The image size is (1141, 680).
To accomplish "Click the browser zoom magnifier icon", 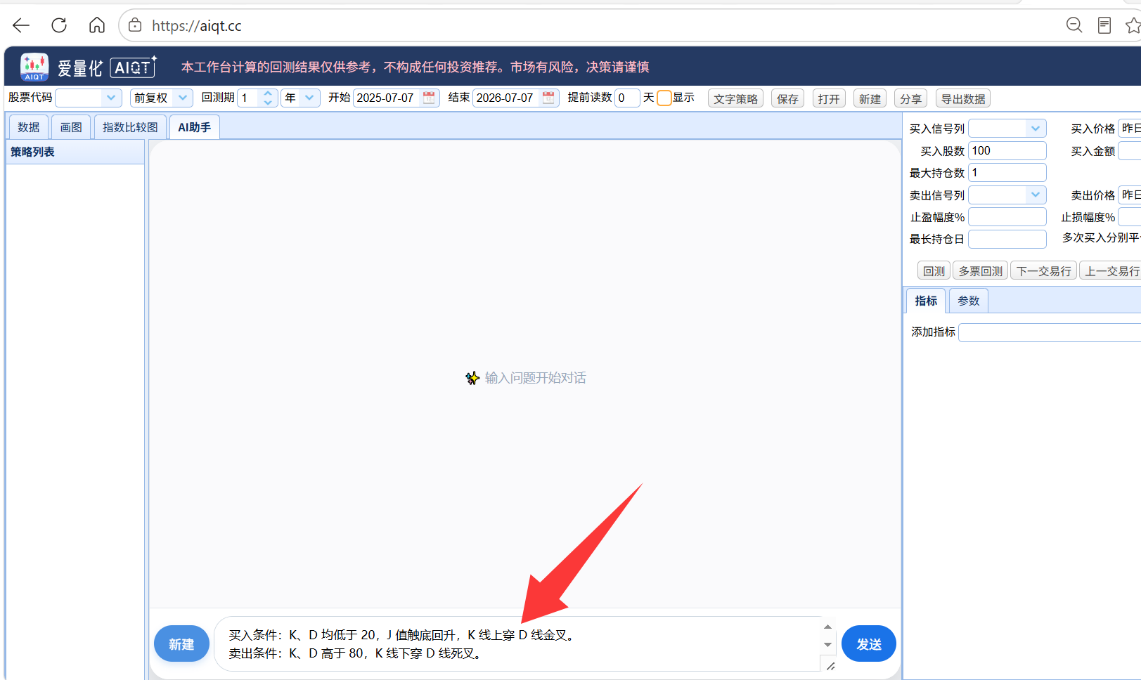I will tap(1074, 25).
